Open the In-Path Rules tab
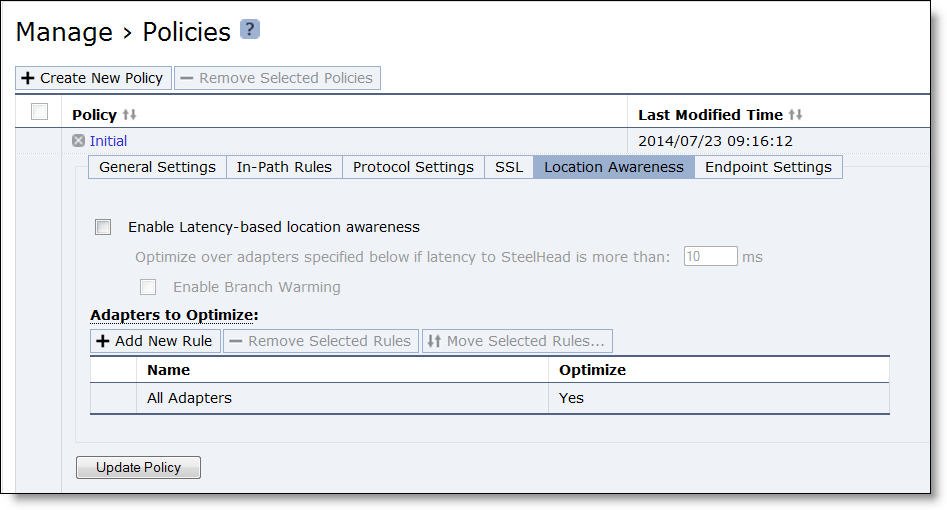Screen dimensions: 947x510 [284, 167]
